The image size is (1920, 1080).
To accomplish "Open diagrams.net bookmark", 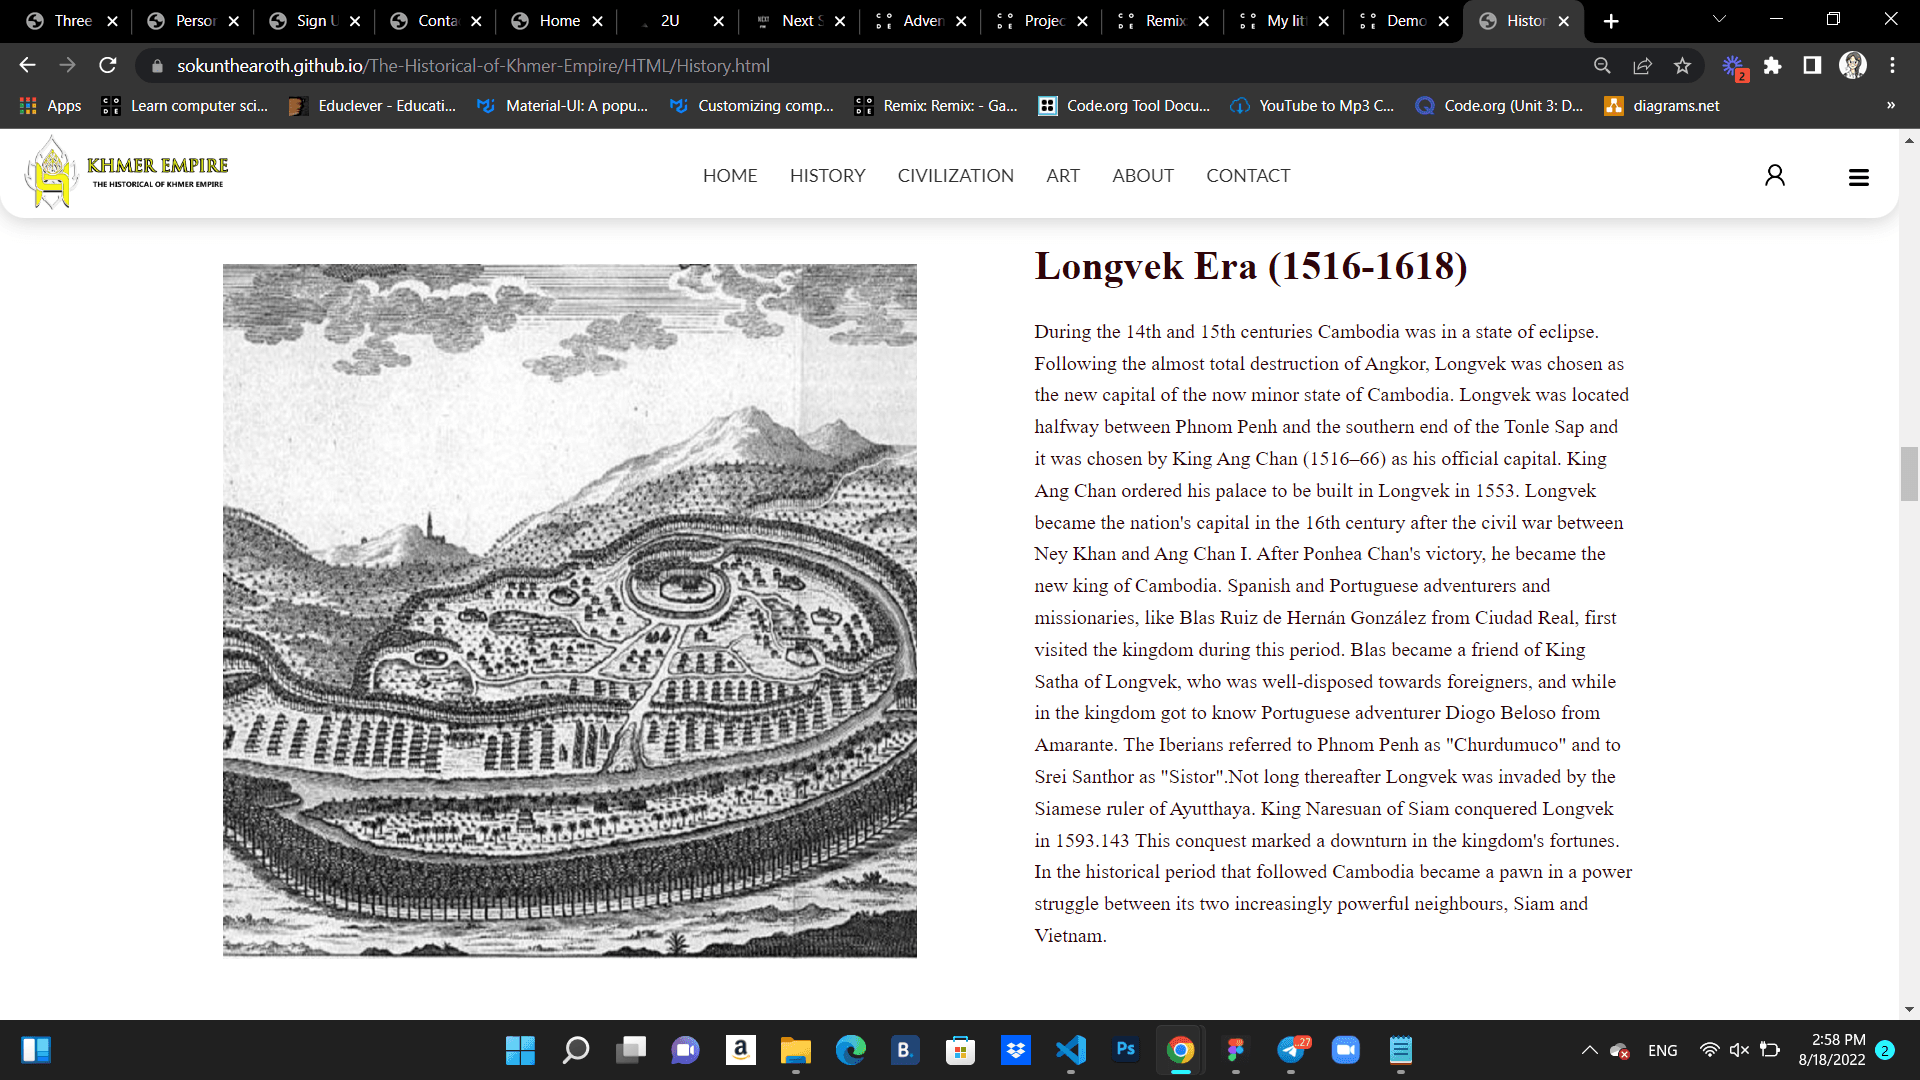I will tap(1662, 105).
